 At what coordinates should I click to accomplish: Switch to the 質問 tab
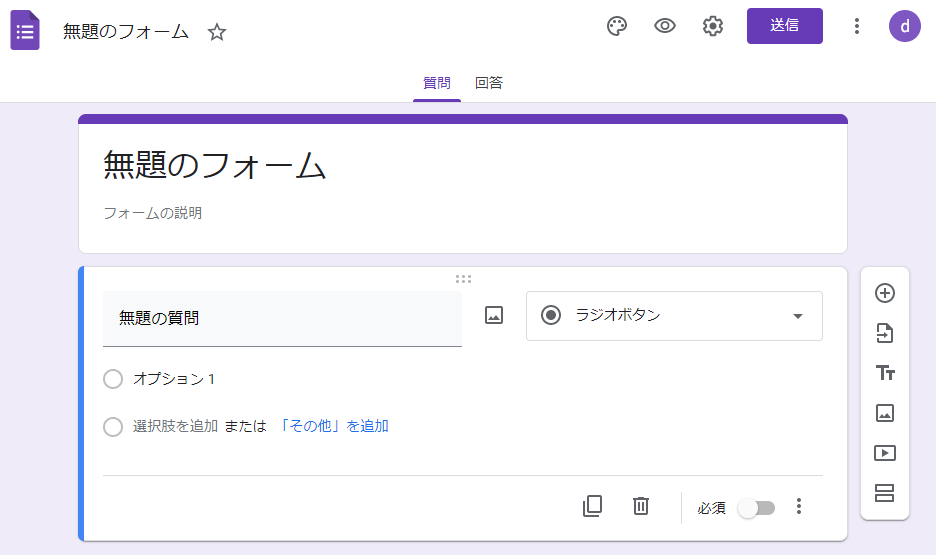coord(436,83)
